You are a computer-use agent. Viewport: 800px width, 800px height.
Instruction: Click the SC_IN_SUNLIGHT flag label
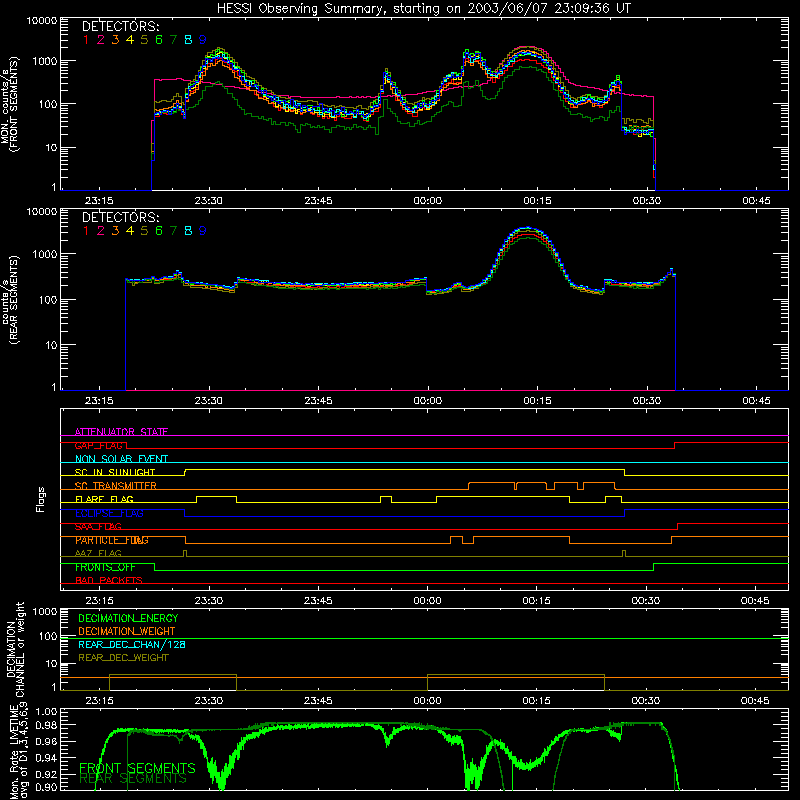pos(115,472)
